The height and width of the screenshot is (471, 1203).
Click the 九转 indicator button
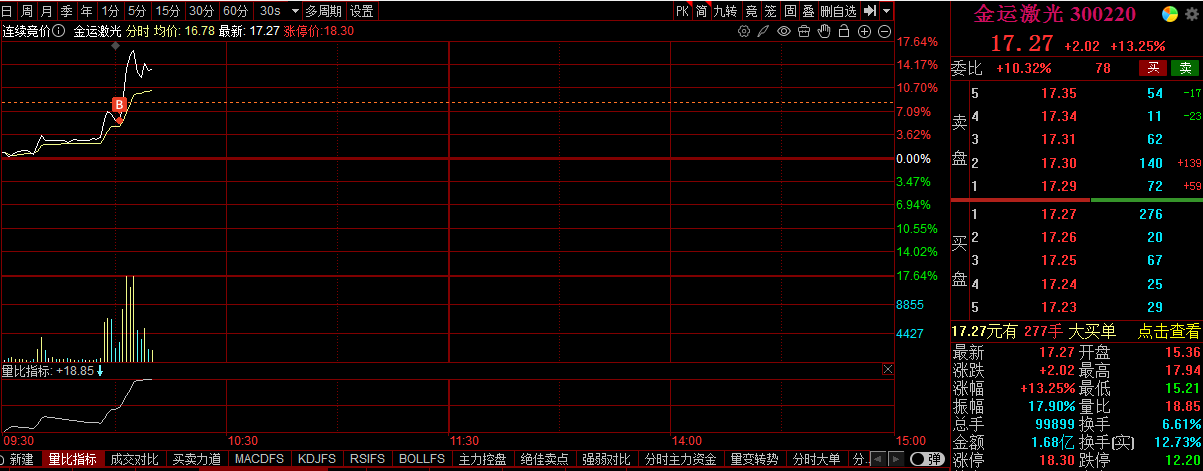pos(726,11)
